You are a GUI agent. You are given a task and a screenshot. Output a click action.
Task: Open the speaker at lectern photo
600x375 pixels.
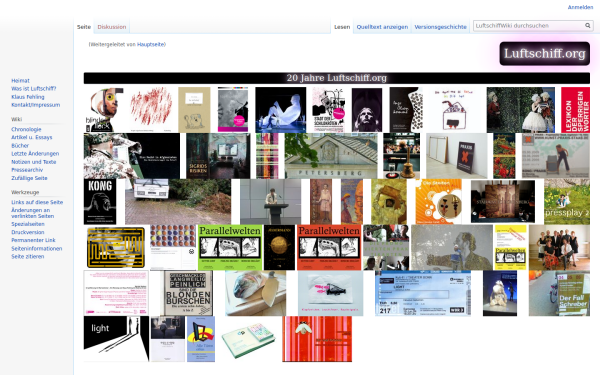coord(271,202)
